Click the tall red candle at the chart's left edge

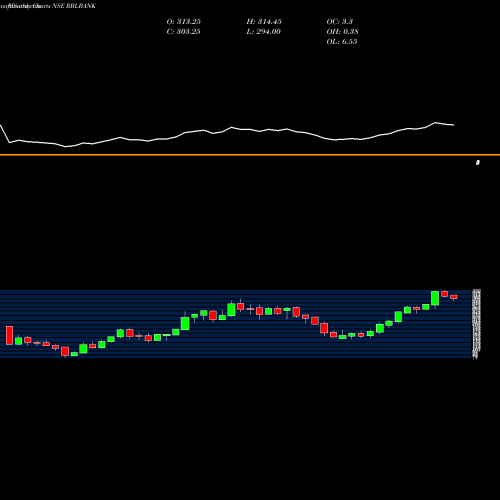[9, 335]
